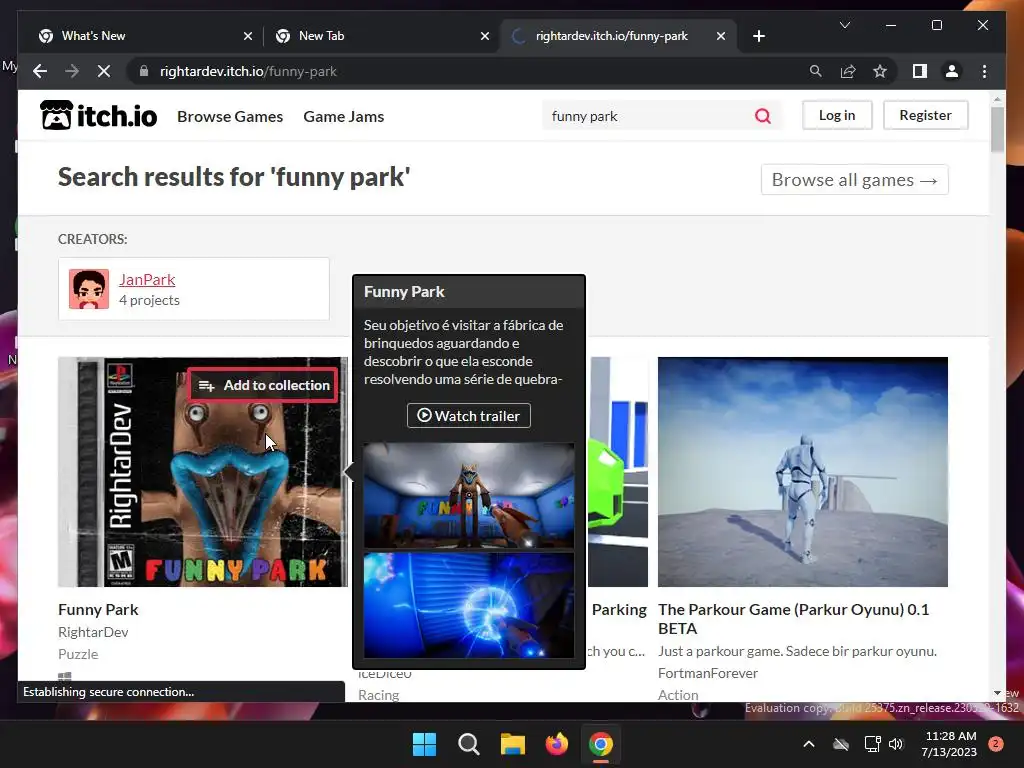This screenshot has width=1024, height=768.
Task: Click FortmanForever author link
Action: click(x=708, y=673)
